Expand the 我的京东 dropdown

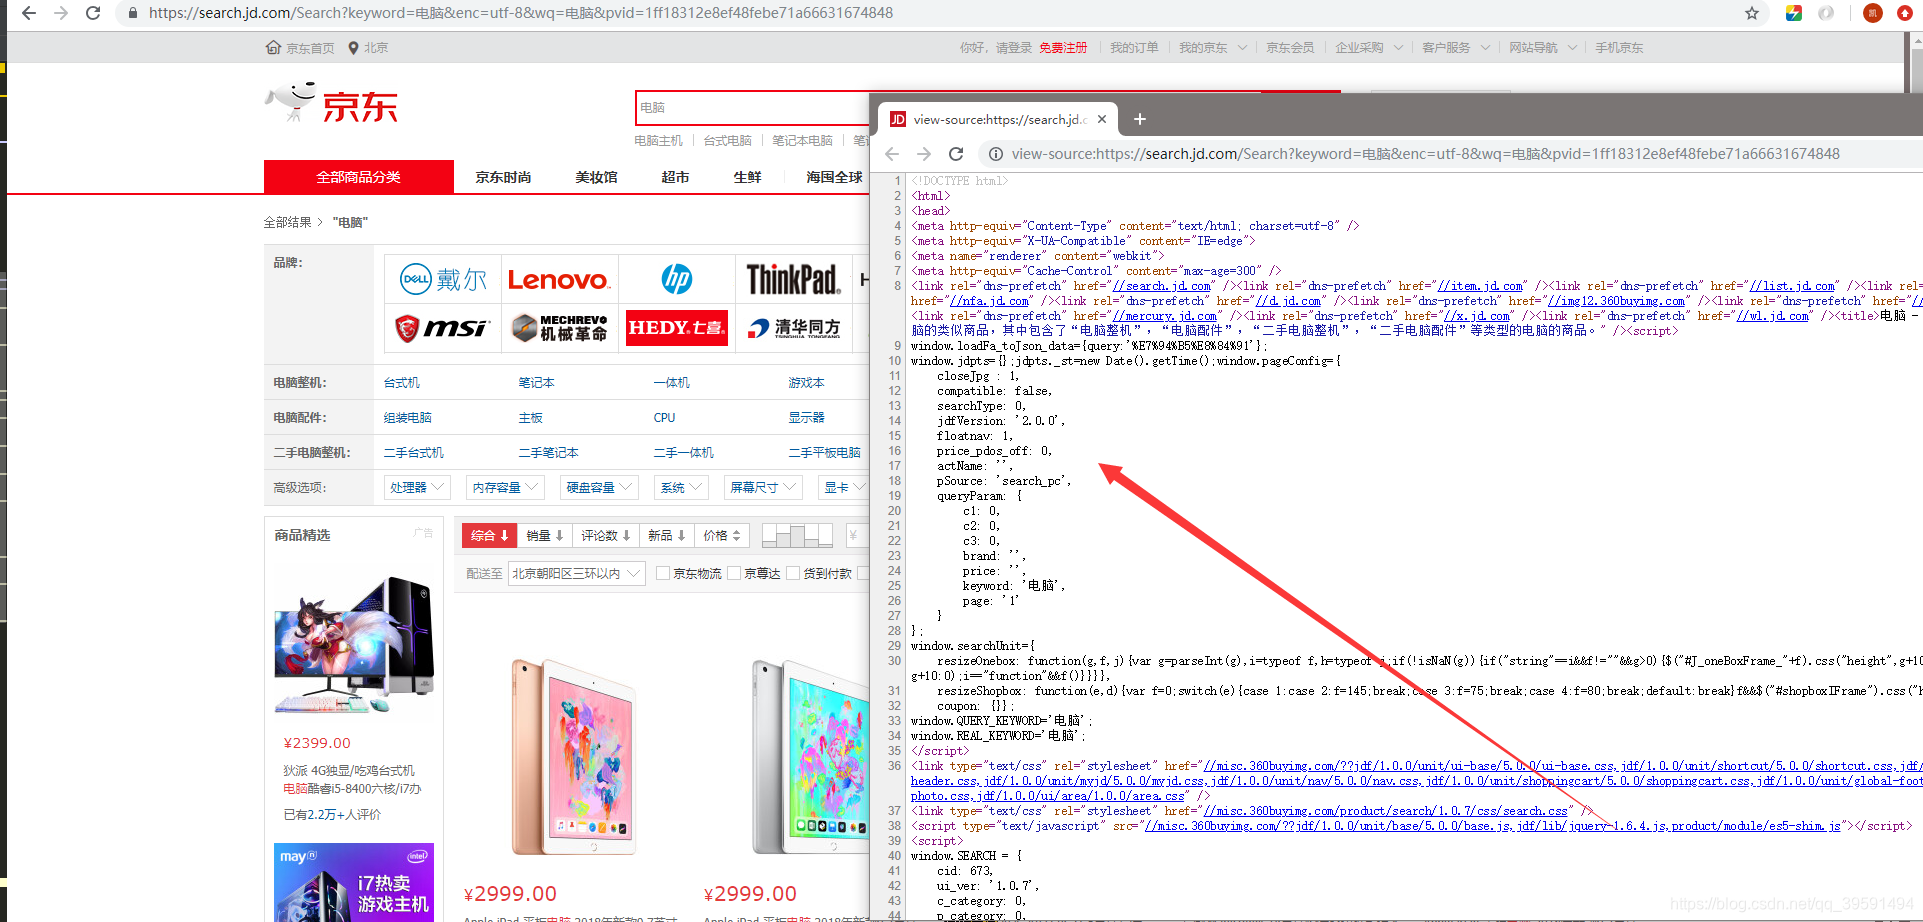pyautogui.click(x=1212, y=48)
